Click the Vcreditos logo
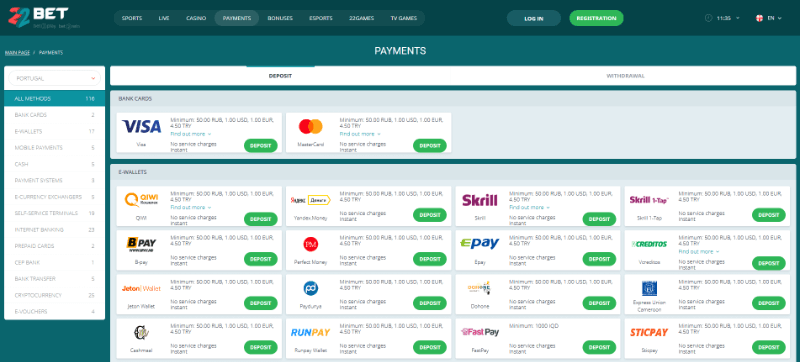Image resolution: width=800 pixels, height=362 pixels. 649,244
